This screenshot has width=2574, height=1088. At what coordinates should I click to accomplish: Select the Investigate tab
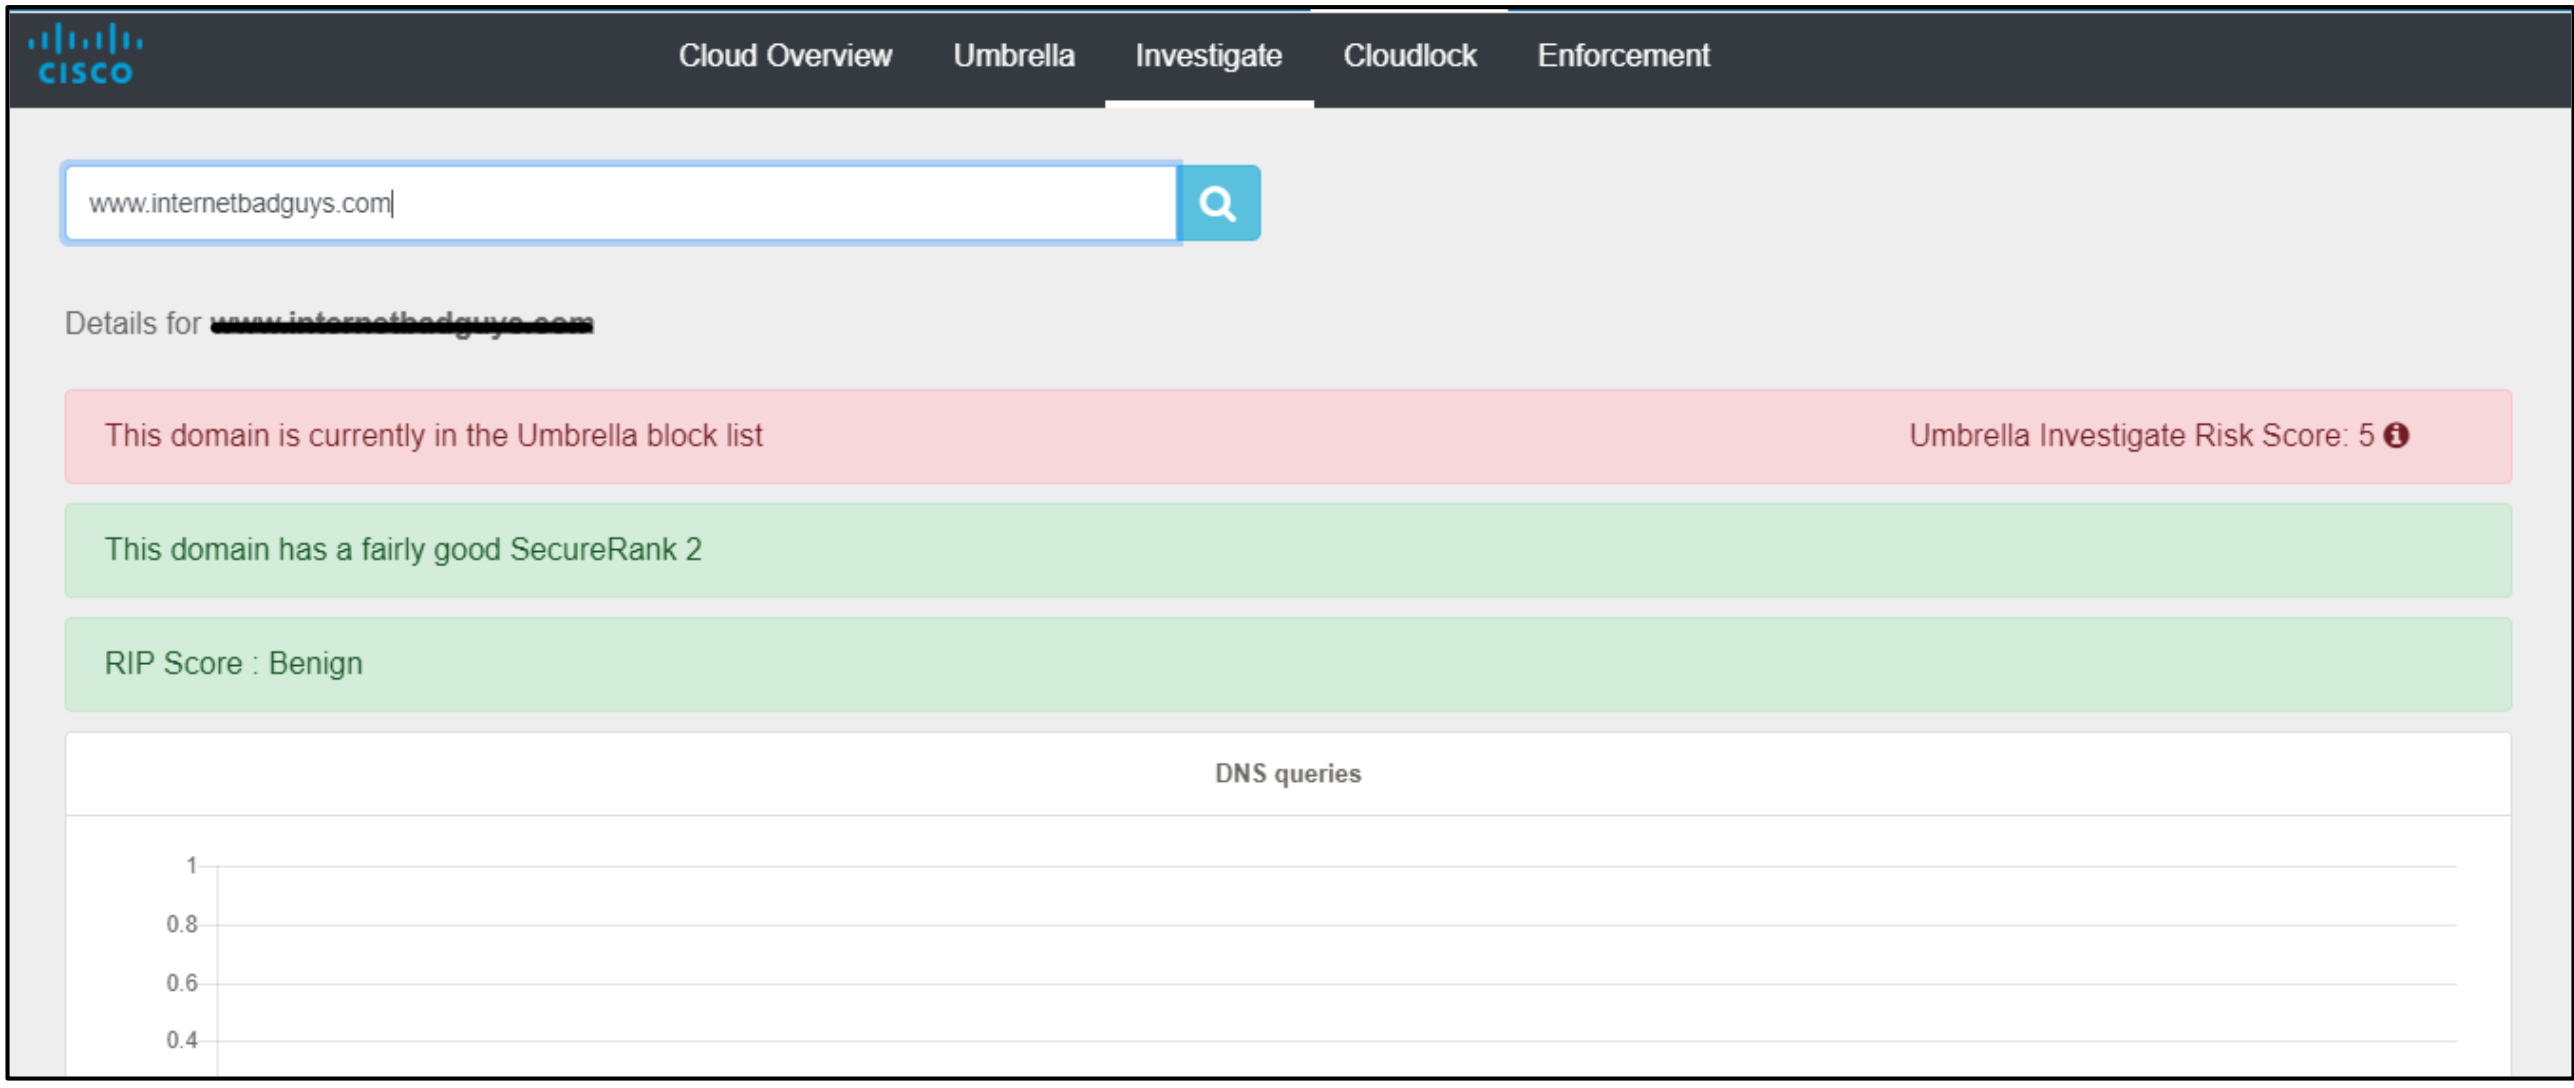[x=1208, y=56]
